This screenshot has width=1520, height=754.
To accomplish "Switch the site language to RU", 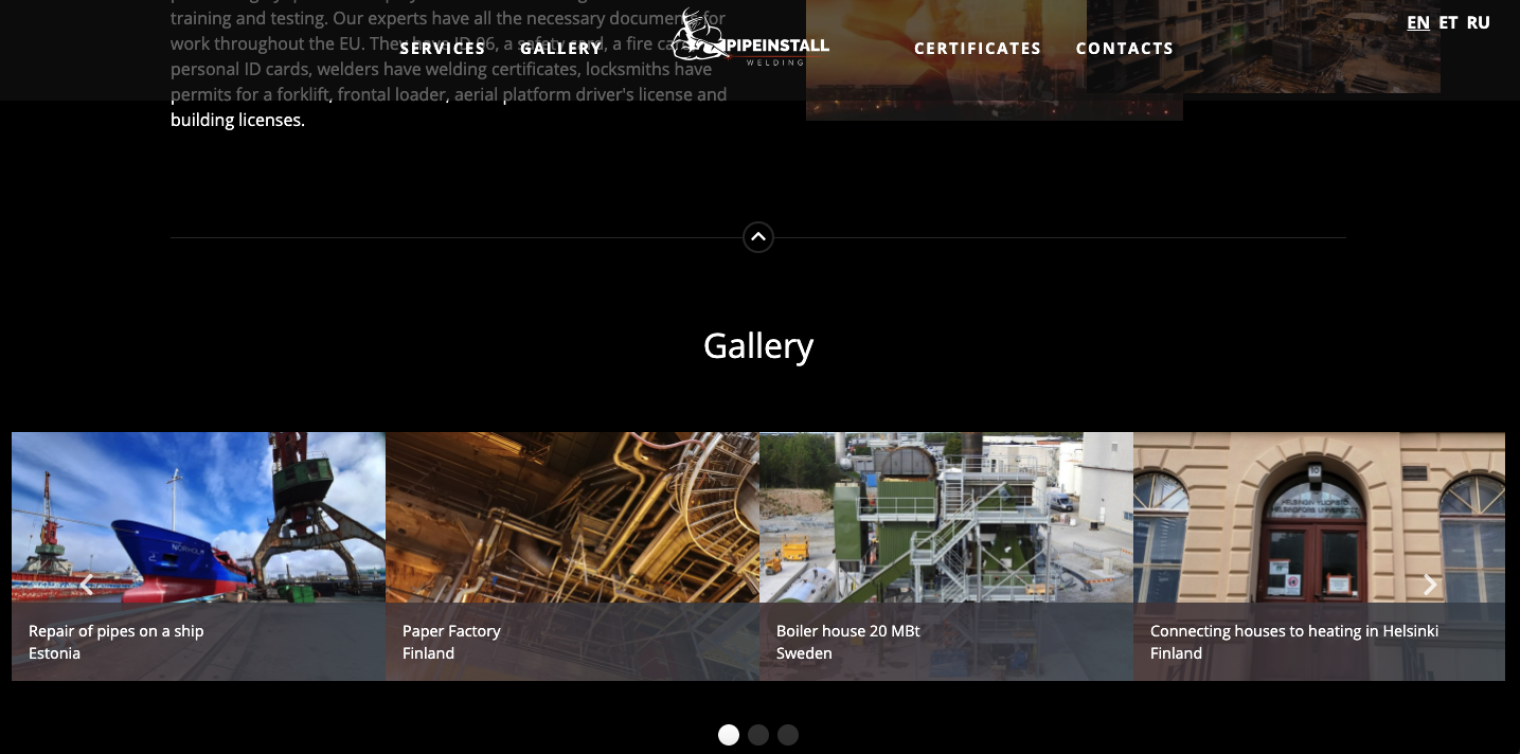I will coord(1479,21).
